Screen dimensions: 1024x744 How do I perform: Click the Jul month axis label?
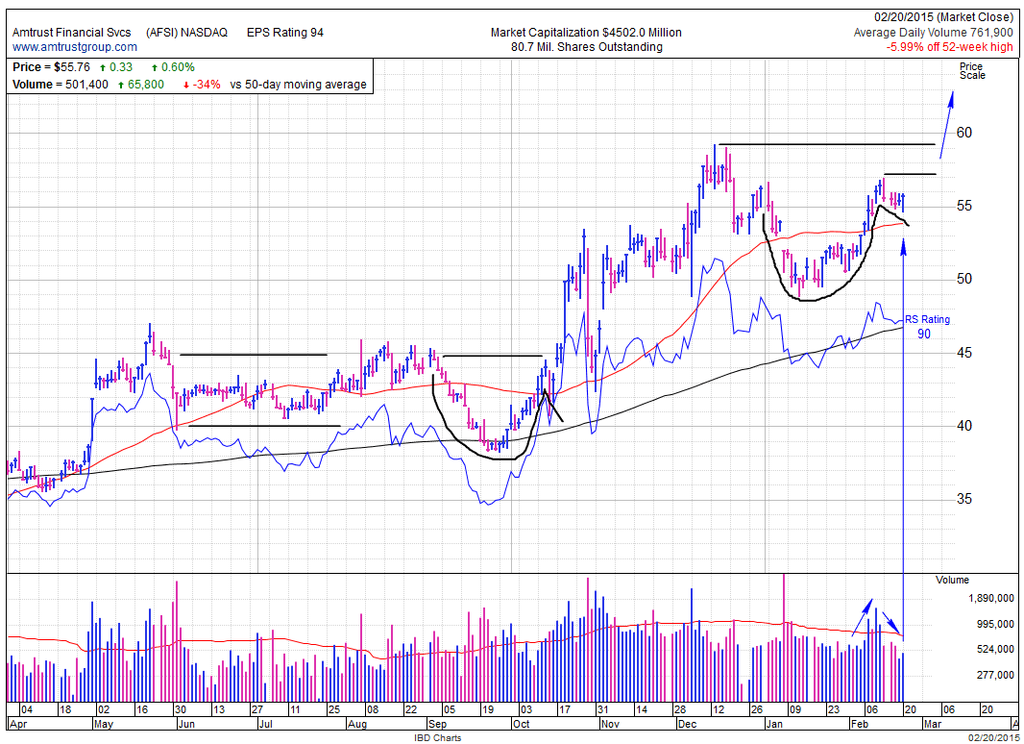coord(265,724)
